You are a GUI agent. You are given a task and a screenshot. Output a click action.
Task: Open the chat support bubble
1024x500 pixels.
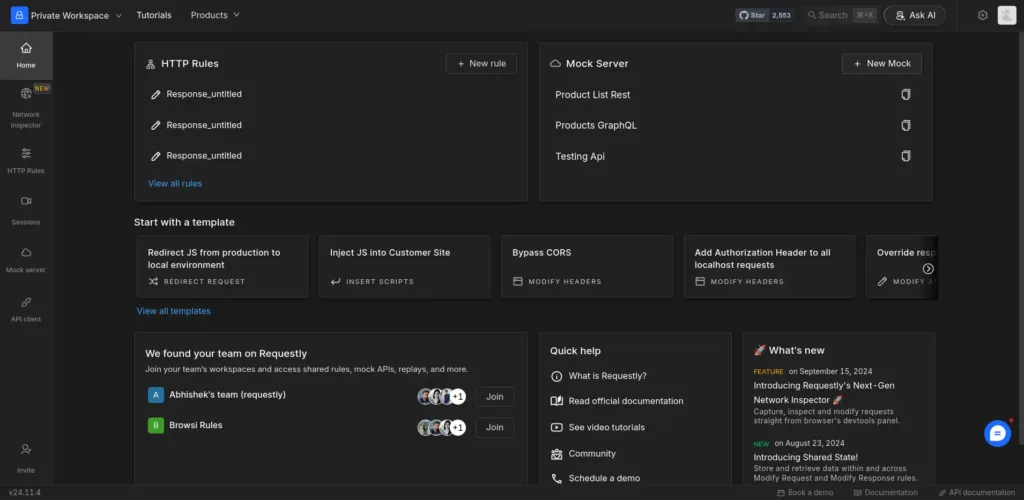coord(997,433)
